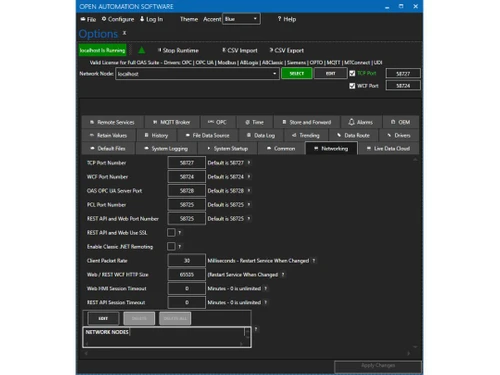Click the EDIT button above Network Nodes
Screen dimensions: 500x375
[x=103, y=319]
